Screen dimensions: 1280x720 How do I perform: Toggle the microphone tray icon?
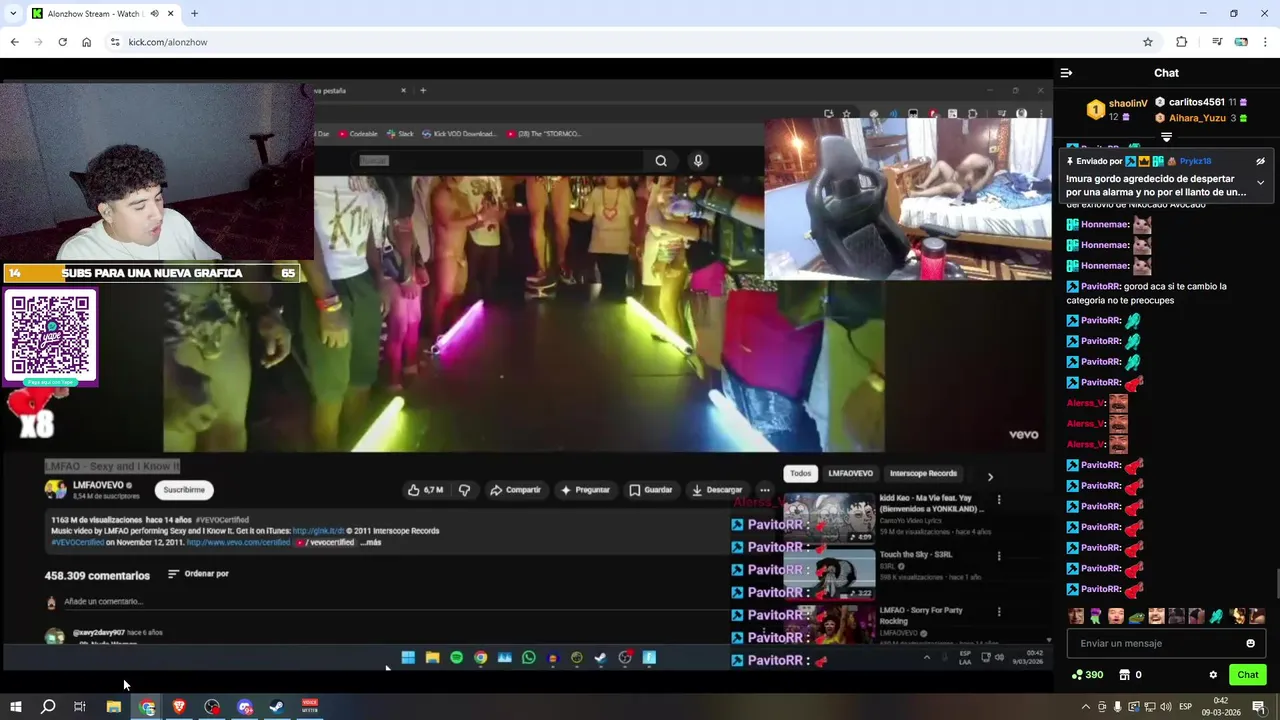pyautogui.click(x=1119, y=707)
